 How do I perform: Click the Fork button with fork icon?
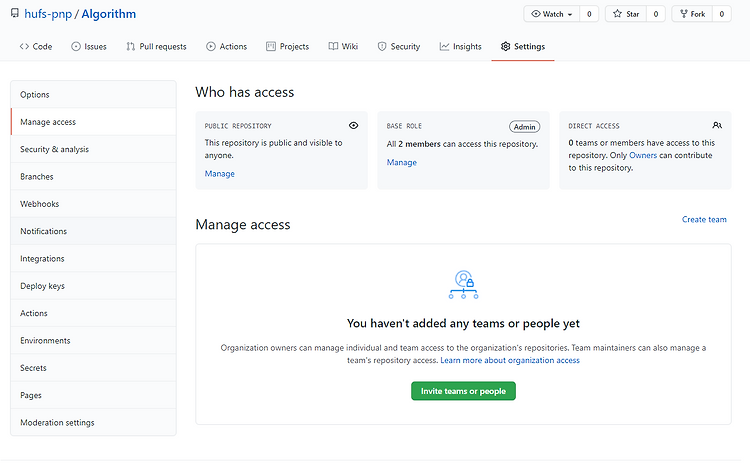coord(692,14)
